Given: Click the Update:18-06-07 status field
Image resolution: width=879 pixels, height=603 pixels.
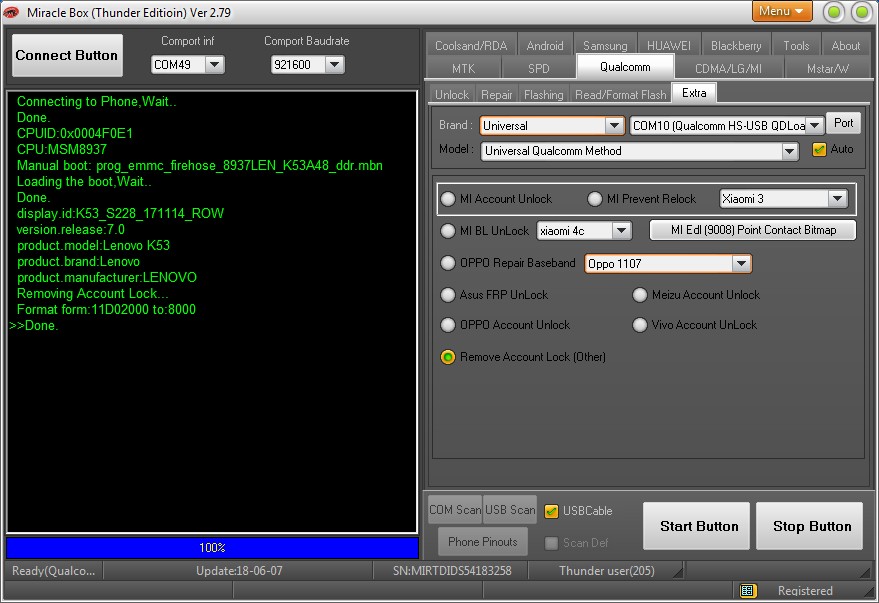Looking at the screenshot, I should [239, 570].
